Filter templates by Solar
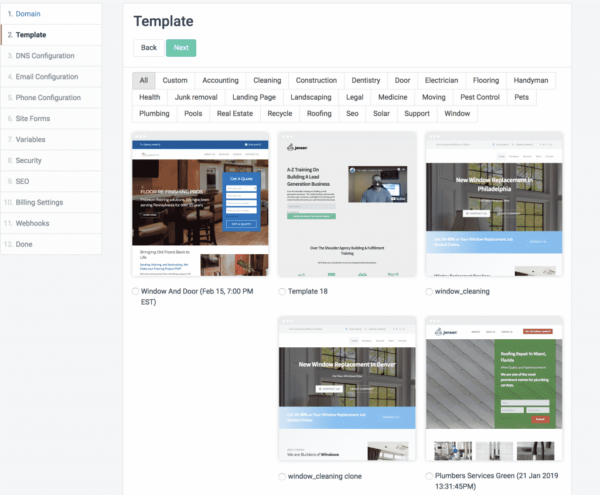The height and width of the screenshot is (495, 600). pyautogui.click(x=382, y=114)
